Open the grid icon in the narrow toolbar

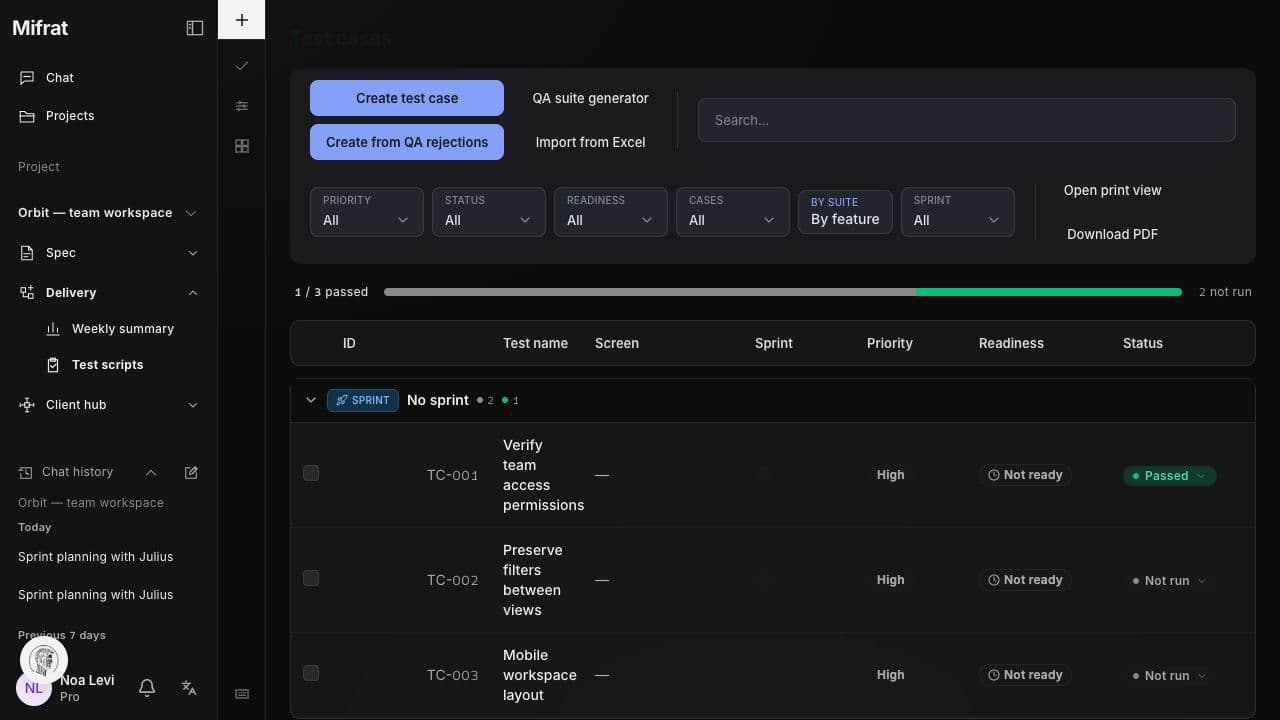241,146
